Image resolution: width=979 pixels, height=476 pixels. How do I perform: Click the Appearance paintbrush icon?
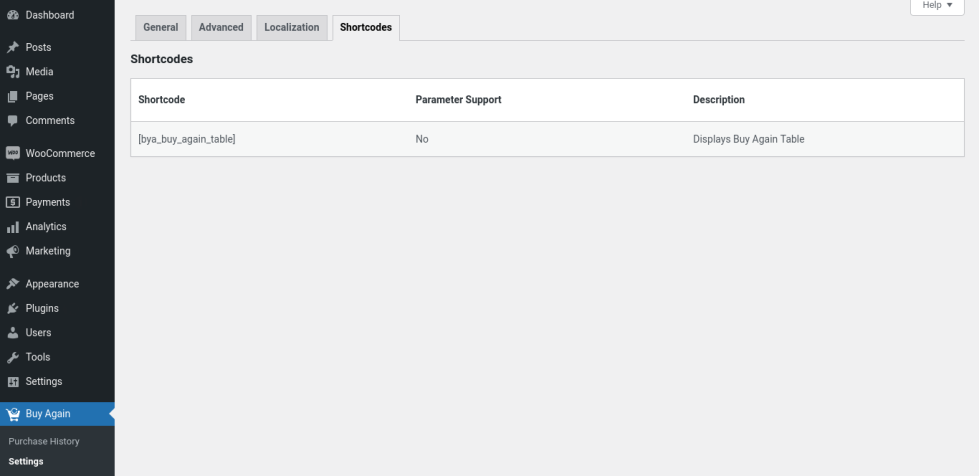click(x=13, y=284)
